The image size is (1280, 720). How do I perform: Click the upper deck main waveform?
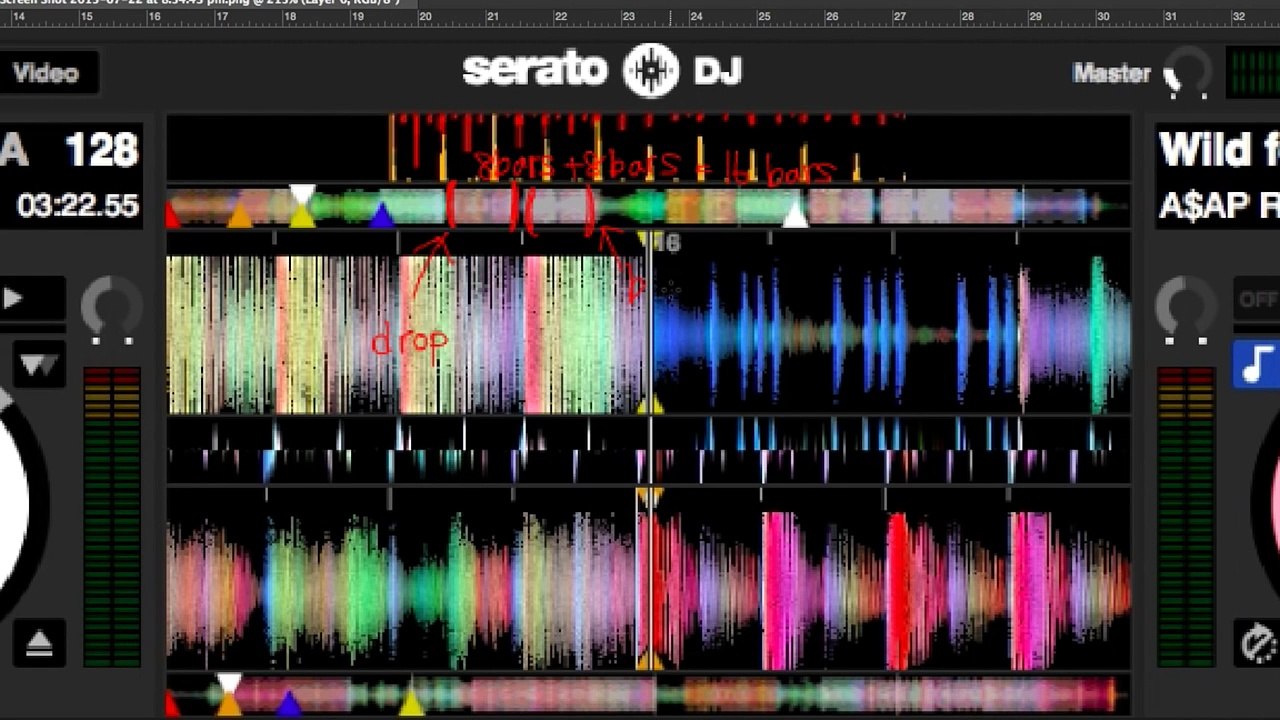[x=648, y=334]
